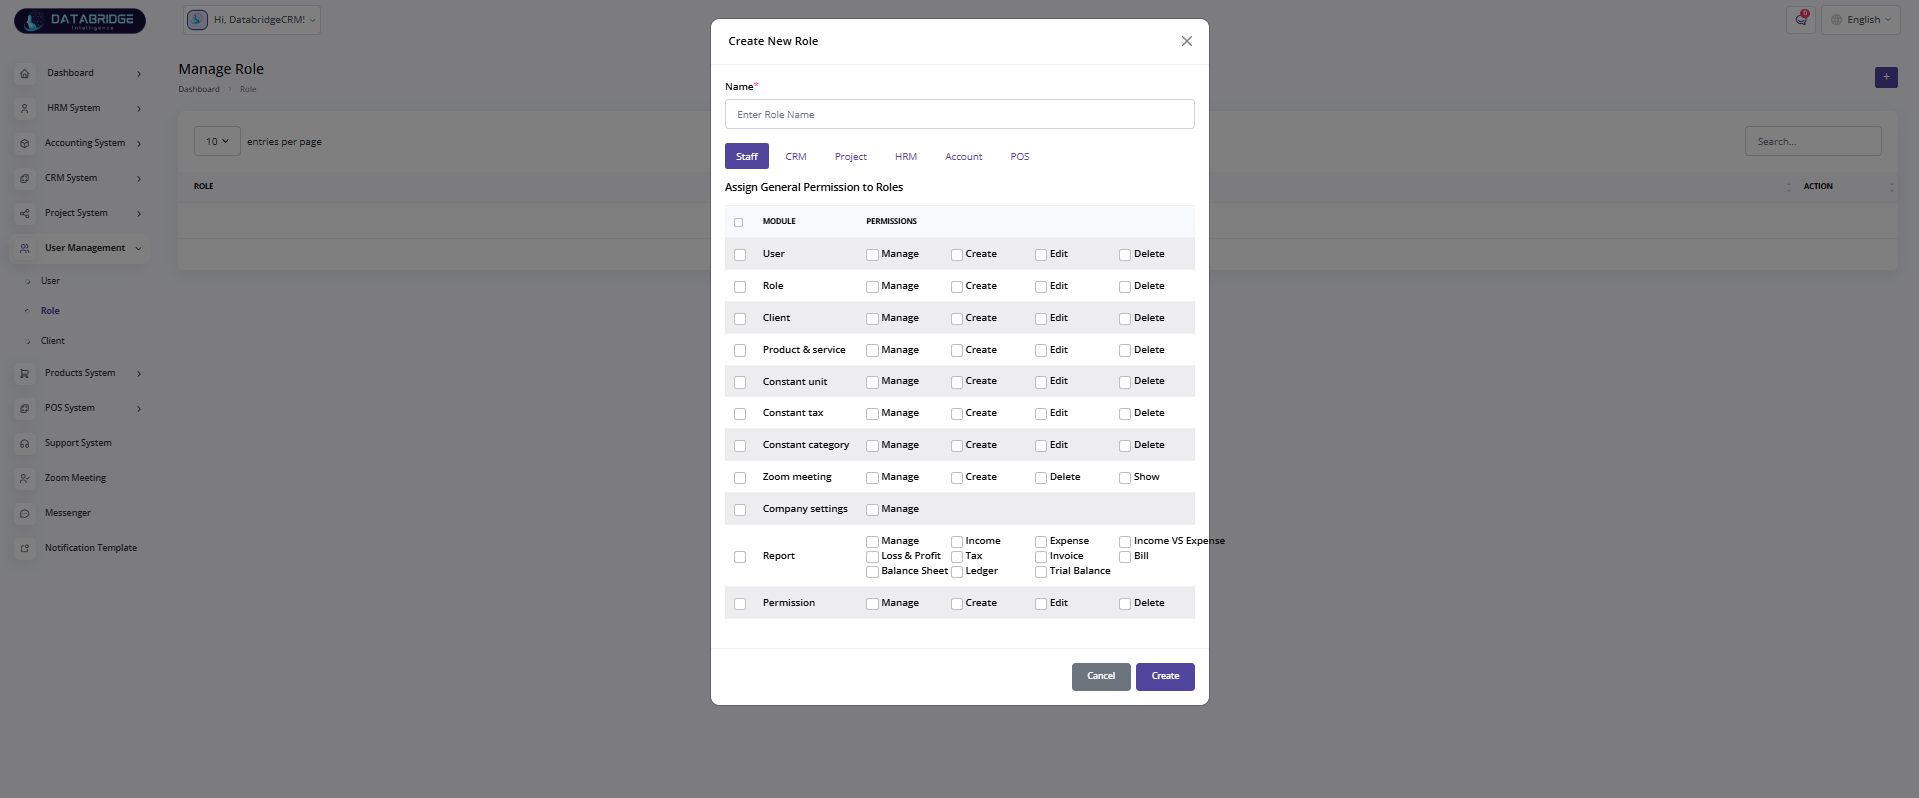Open the English language dropdown

(1861, 20)
